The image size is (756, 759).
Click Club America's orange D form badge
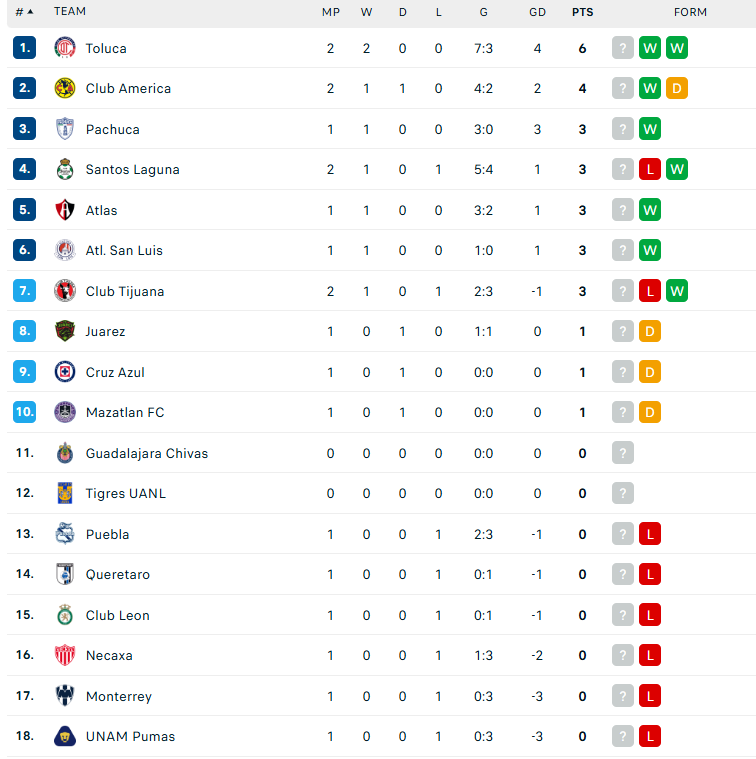click(677, 88)
